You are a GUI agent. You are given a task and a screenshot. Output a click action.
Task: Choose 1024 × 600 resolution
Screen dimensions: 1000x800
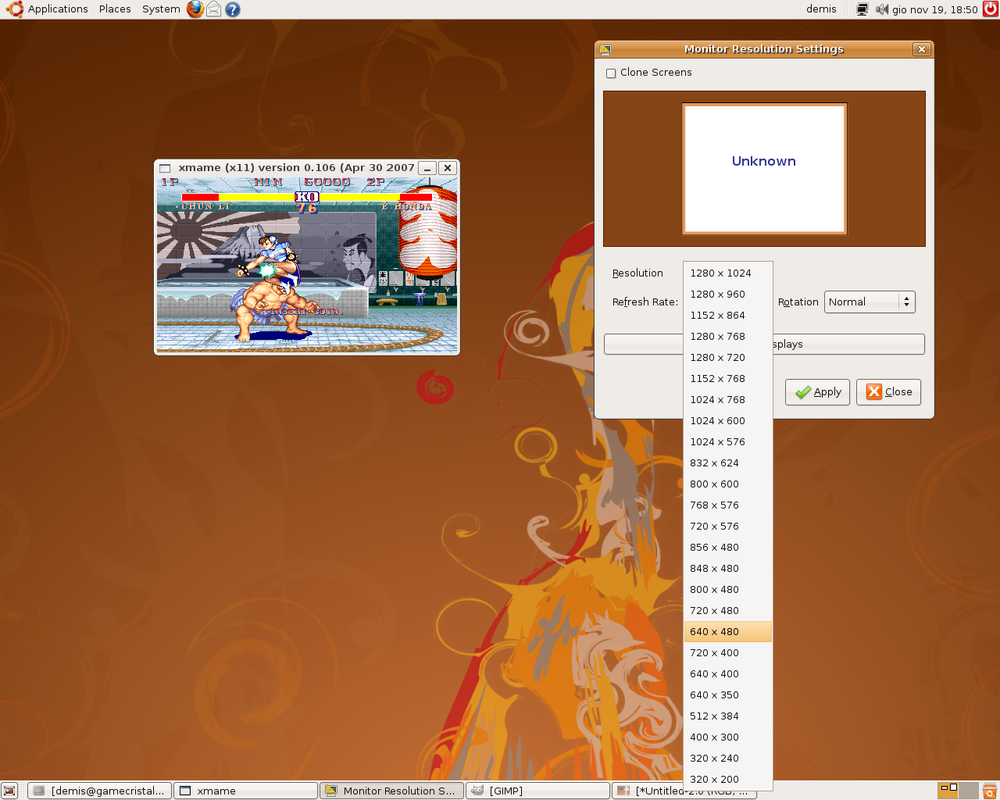pos(728,420)
